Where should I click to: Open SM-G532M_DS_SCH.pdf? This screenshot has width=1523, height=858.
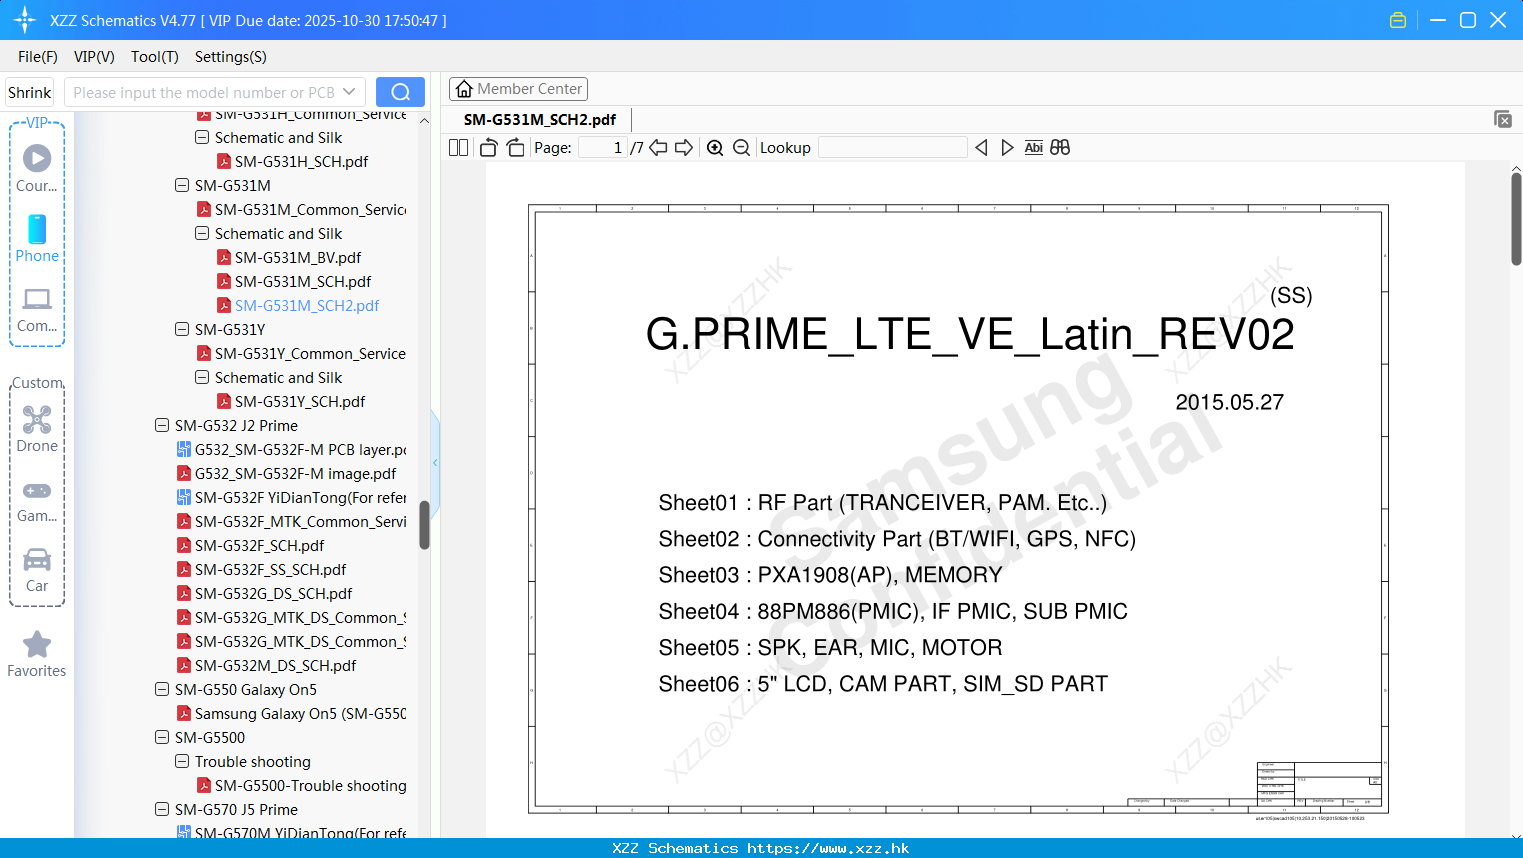275,665
